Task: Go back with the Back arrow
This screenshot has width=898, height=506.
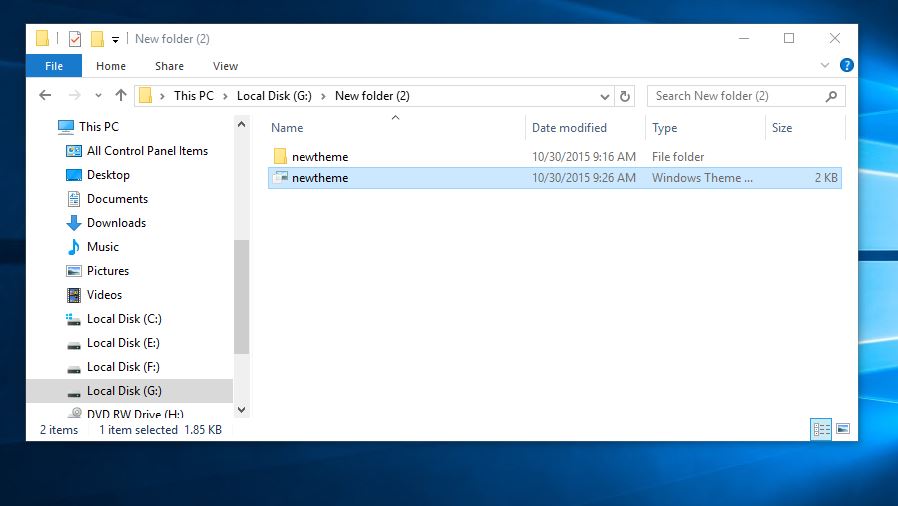Action: pos(45,96)
